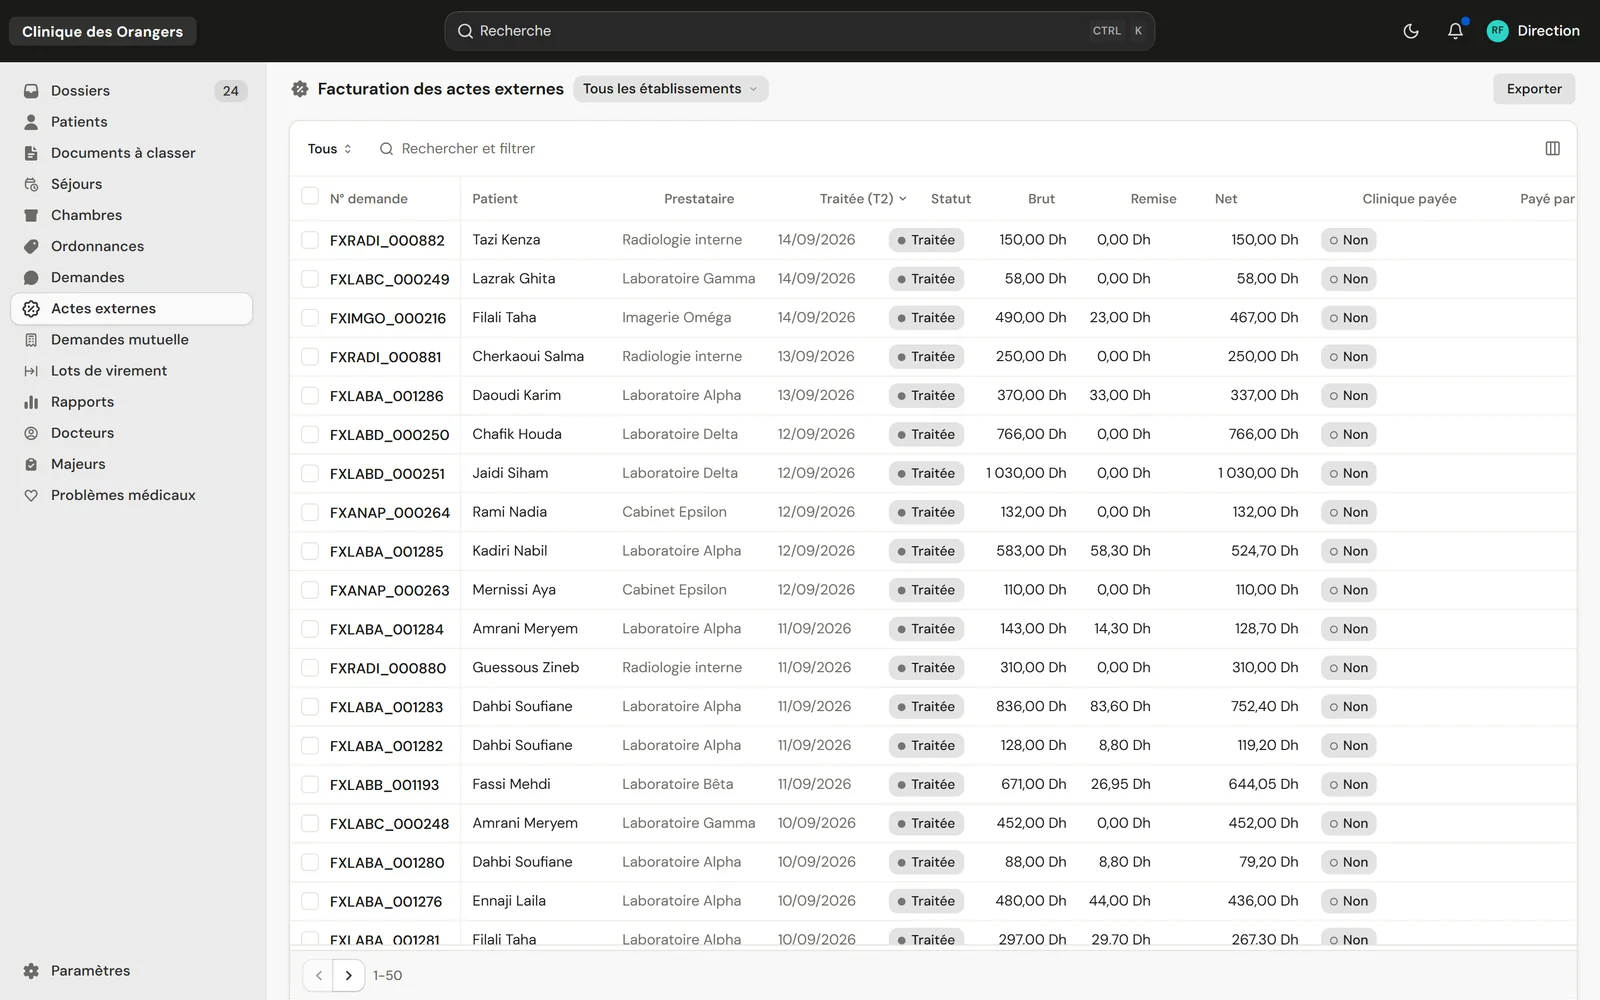Open Problèmes médicaux from the heart icon
Image resolution: width=1600 pixels, height=1000 pixels.
(x=31, y=495)
